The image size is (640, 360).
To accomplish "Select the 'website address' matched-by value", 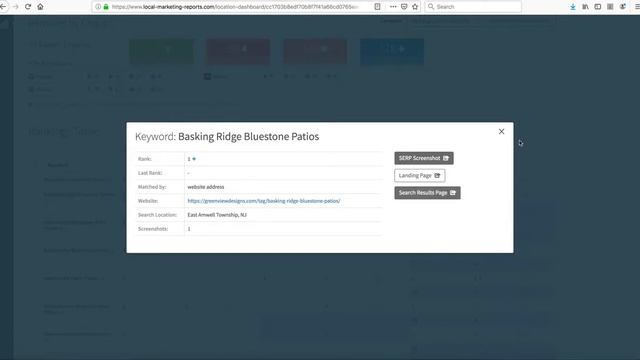I will click(x=206, y=187).
